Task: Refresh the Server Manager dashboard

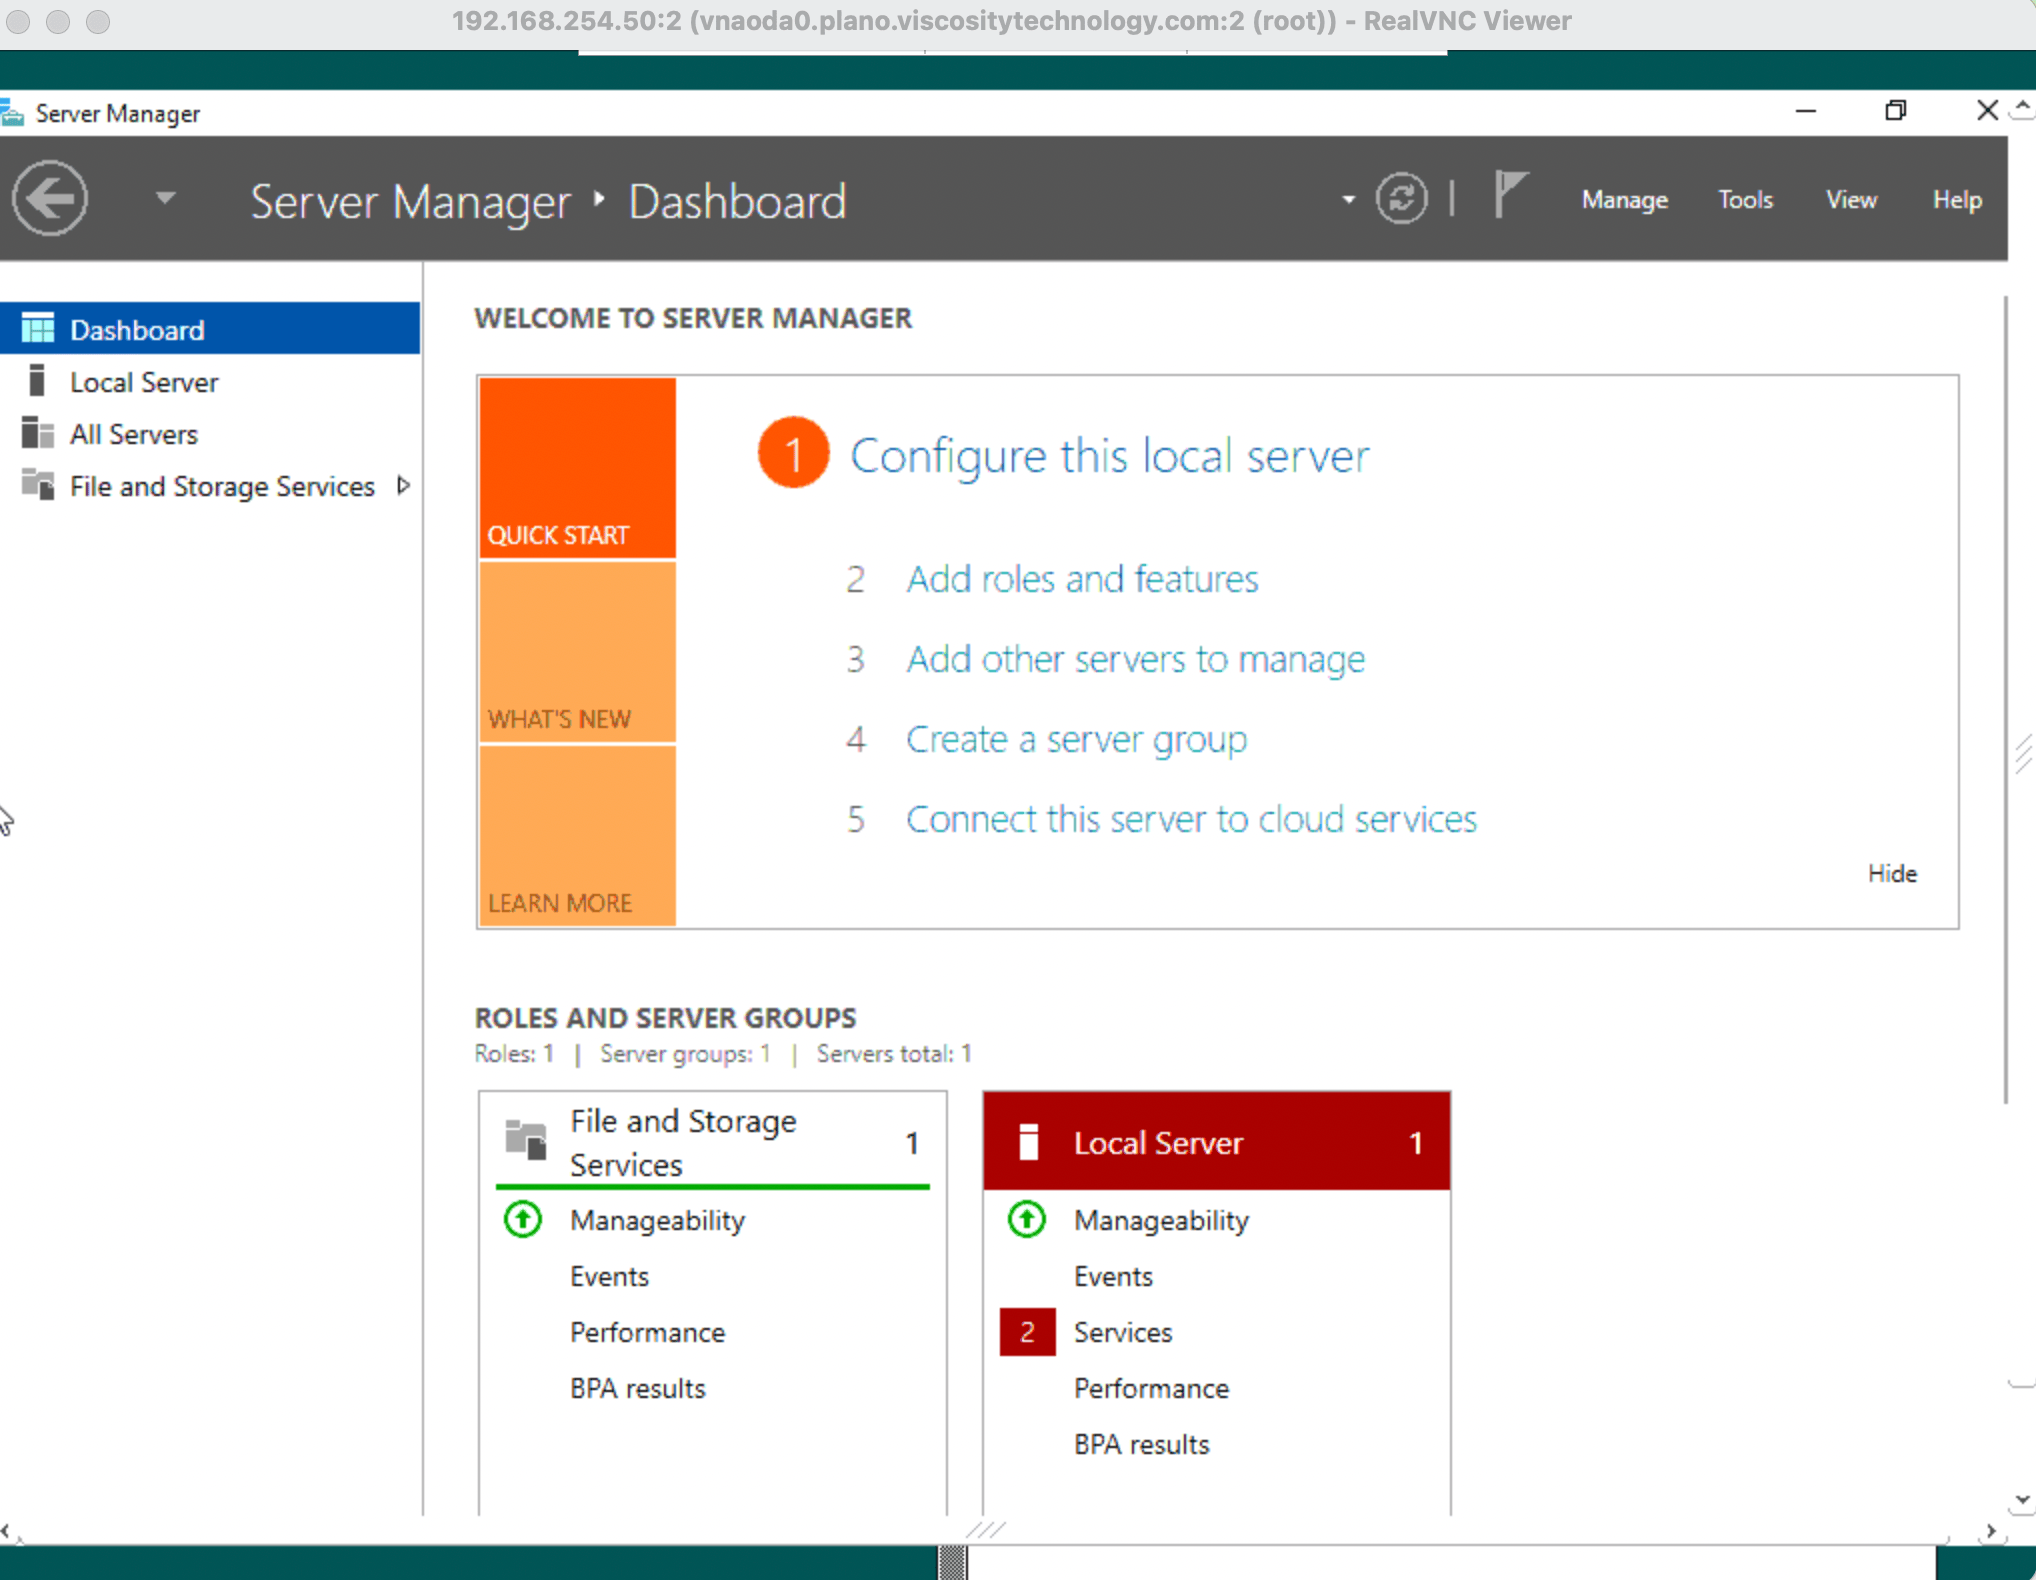Action: [1402, 198]
